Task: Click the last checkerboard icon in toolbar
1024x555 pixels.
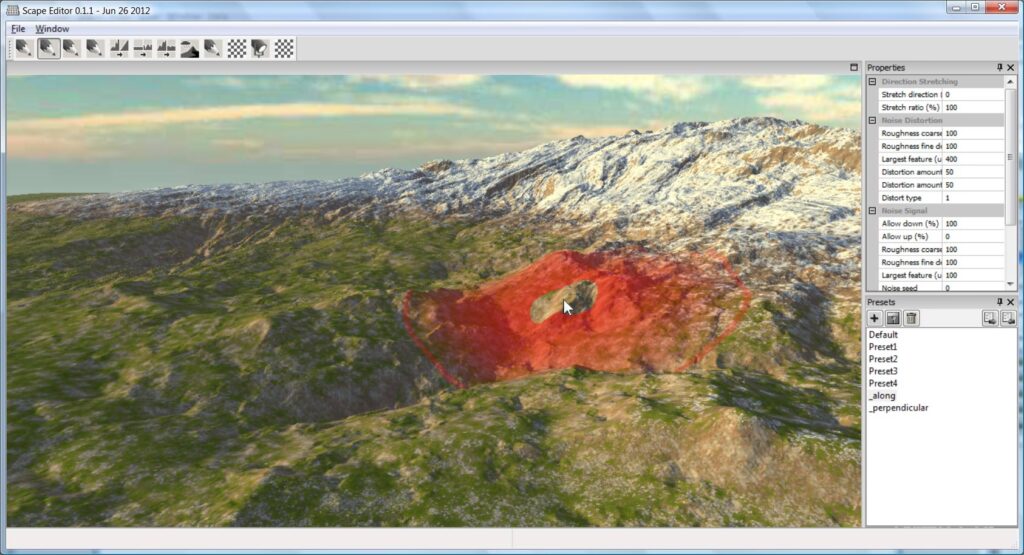Action: click(284, 48)
